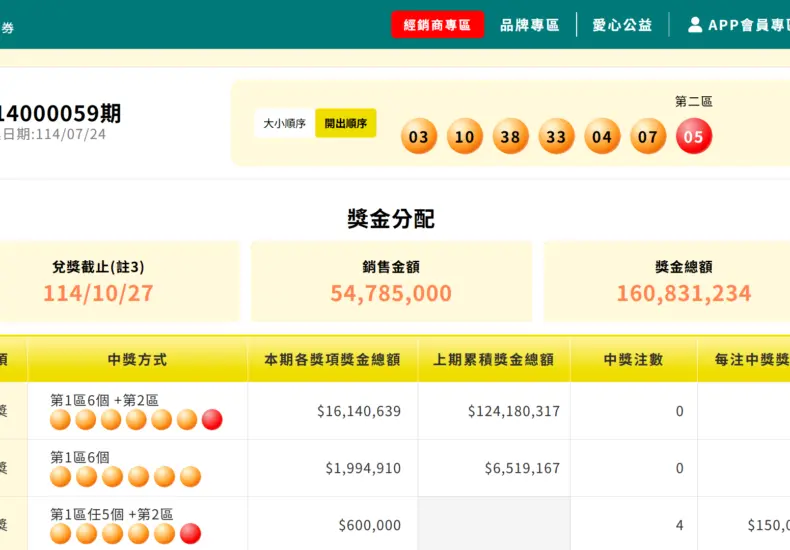The width and height of the screenshot is (790, 550).
Task: Open the 品牌專區 menu item
Action: tap(530, 25)
